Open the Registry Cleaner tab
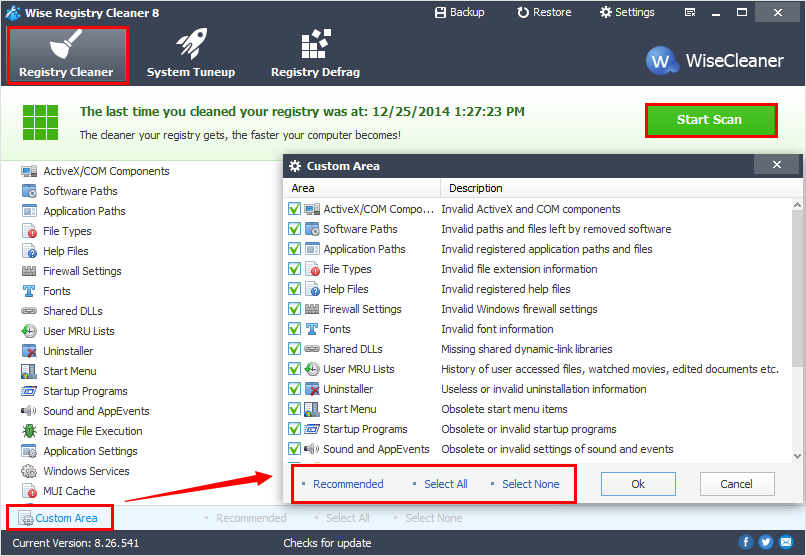The width and height of the screenshot is (806, 556). pyautogui.click(x=67, y=55)
